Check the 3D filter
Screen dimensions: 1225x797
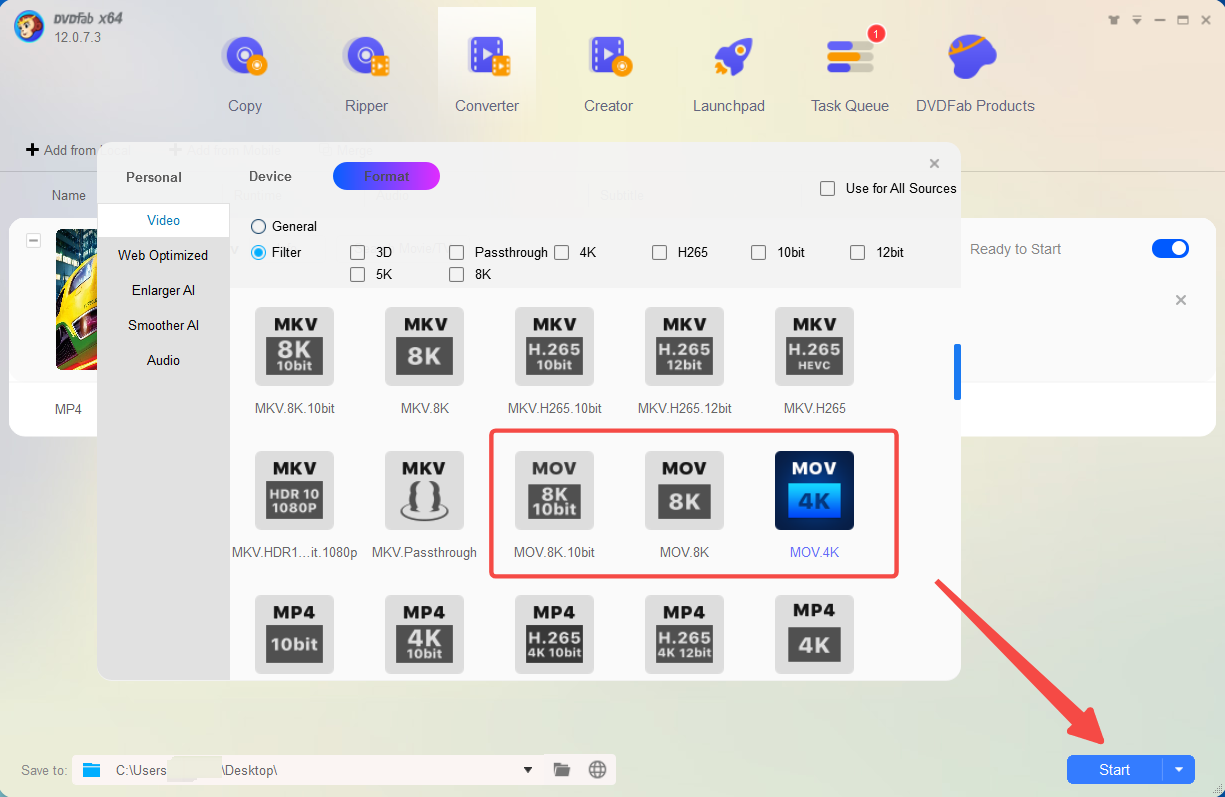click(357, 252)
